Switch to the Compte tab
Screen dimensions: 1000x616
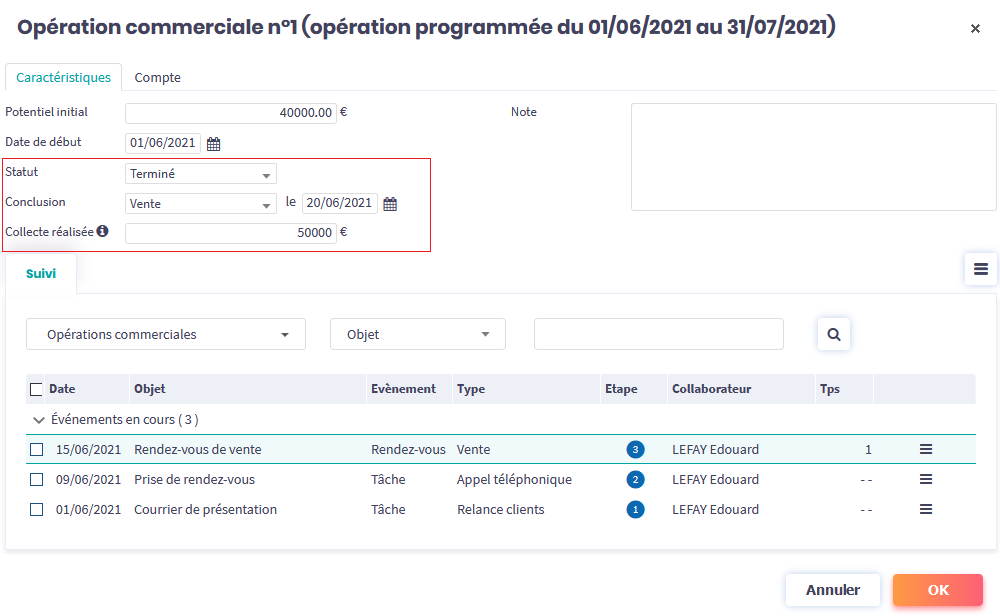pos(157,78)
